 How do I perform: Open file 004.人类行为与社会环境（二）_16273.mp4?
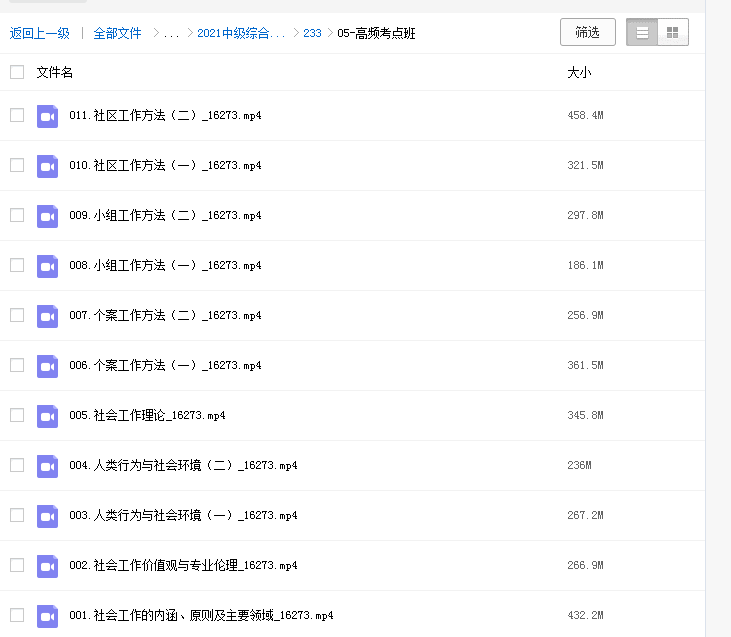pos(183,465)
